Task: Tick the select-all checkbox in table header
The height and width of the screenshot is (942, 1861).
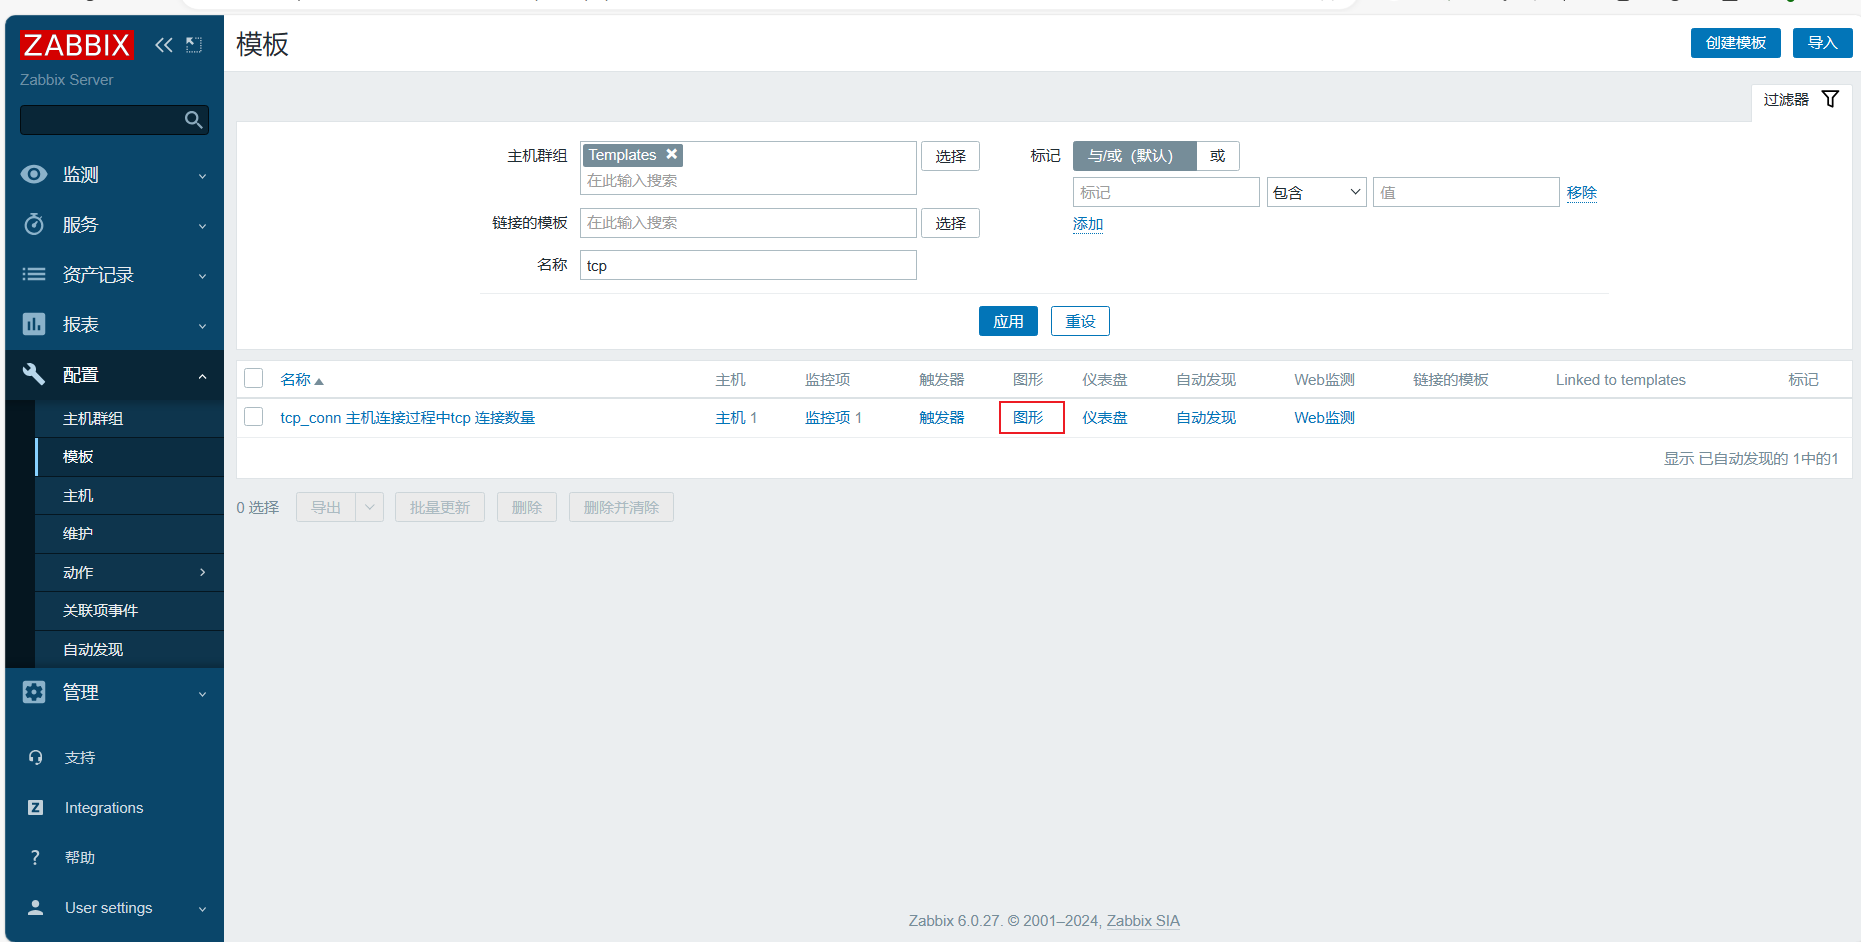Action: pos(254,378)
